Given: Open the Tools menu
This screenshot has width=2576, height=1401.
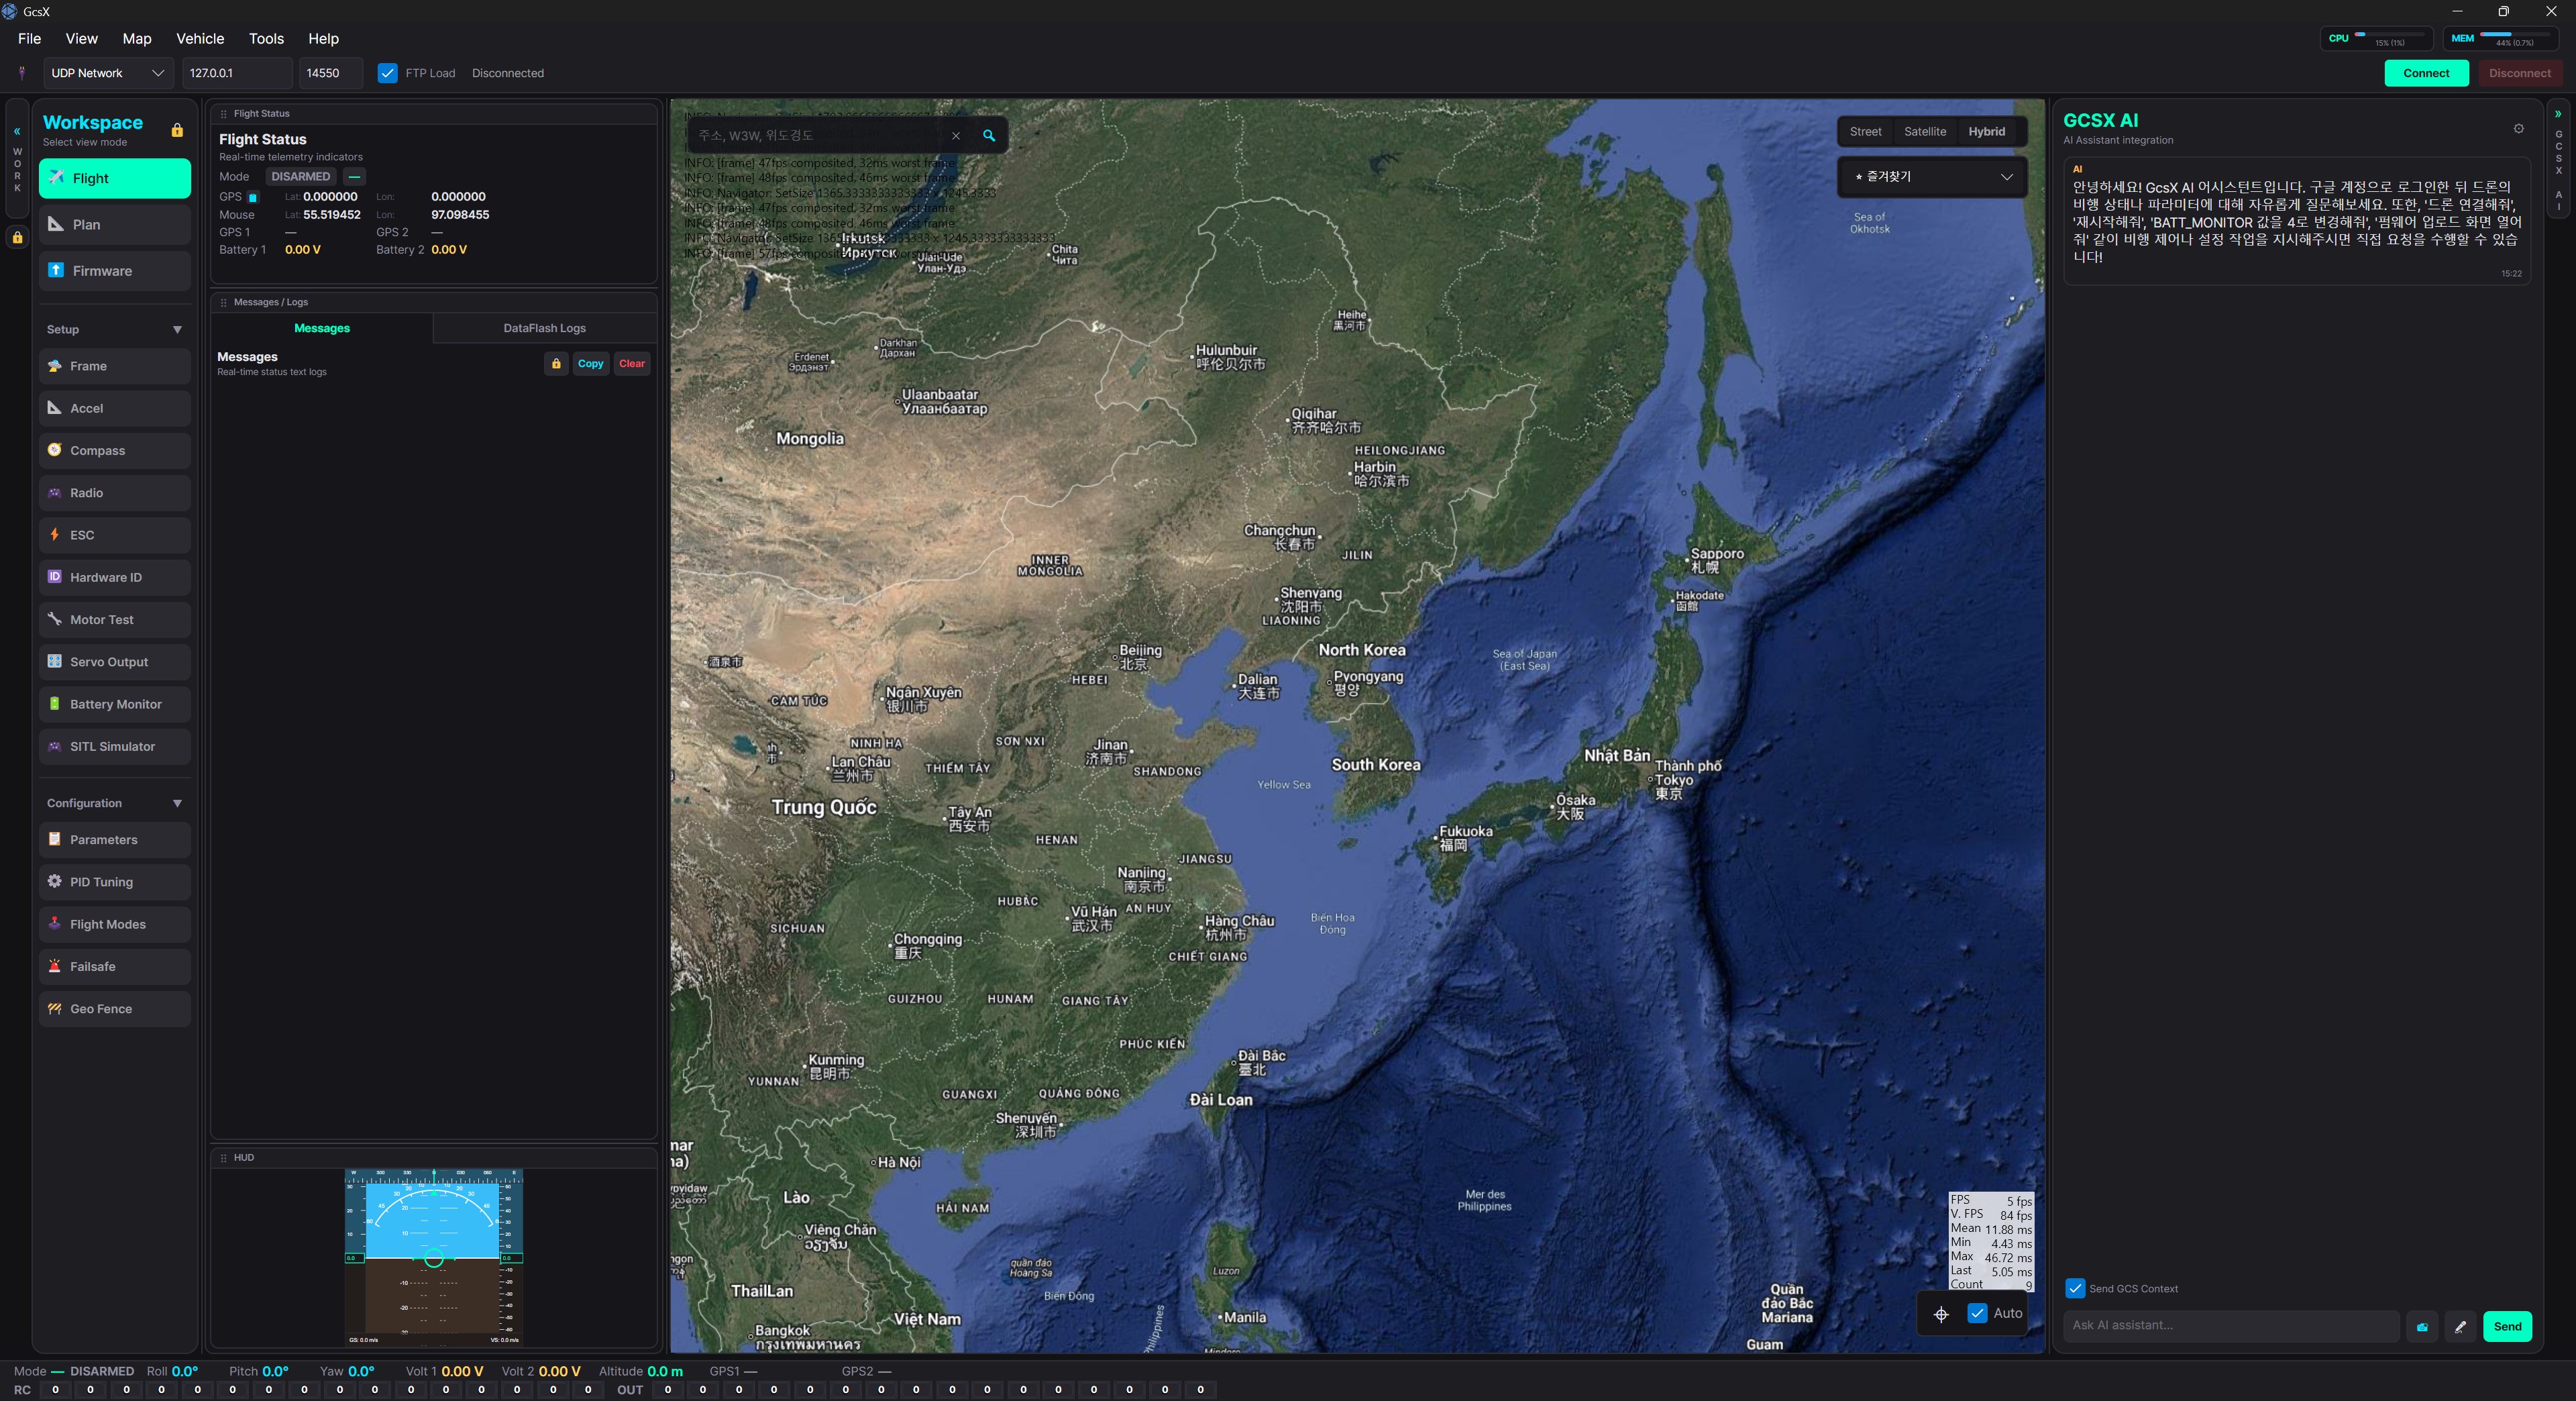Looking at the screenshot, I should (x=266, y=39).
